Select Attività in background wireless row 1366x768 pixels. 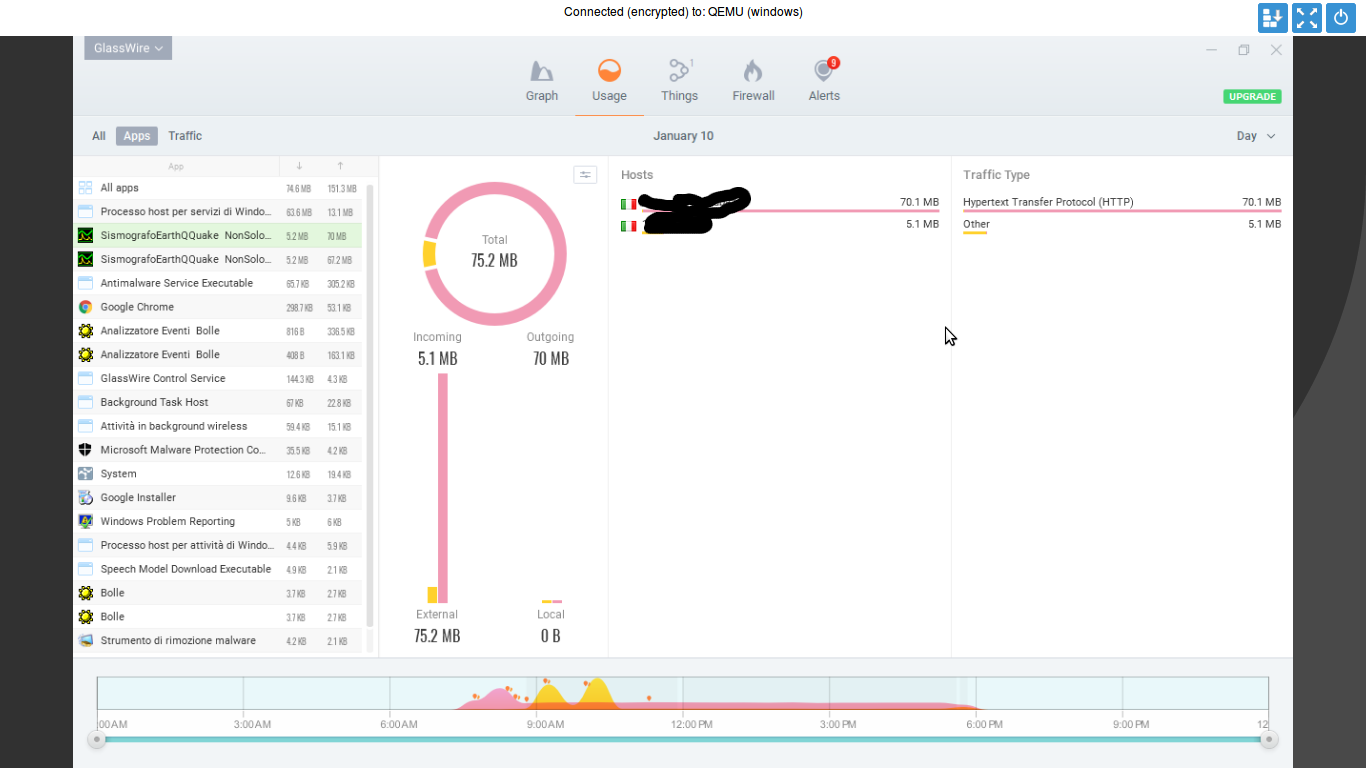click(x=218, y=426)
